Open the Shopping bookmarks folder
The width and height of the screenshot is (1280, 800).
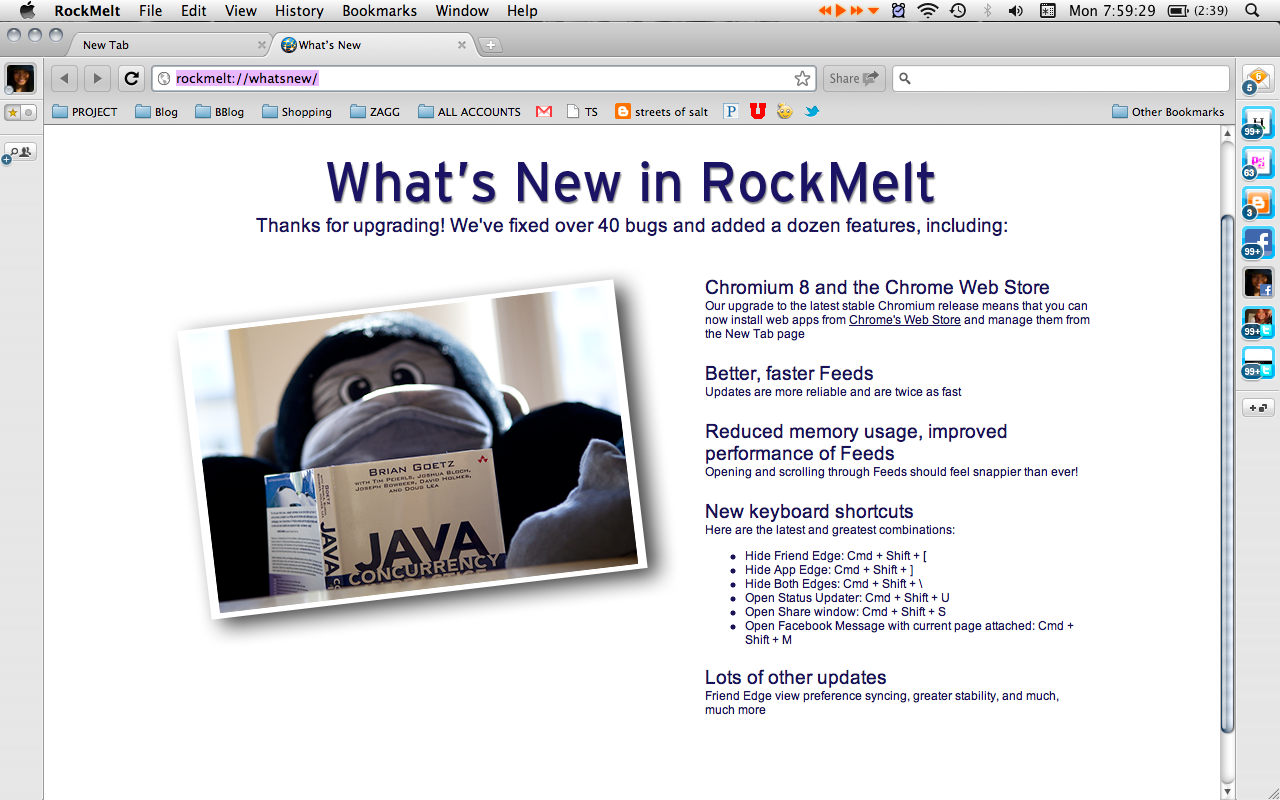click(x=297, y=112)
